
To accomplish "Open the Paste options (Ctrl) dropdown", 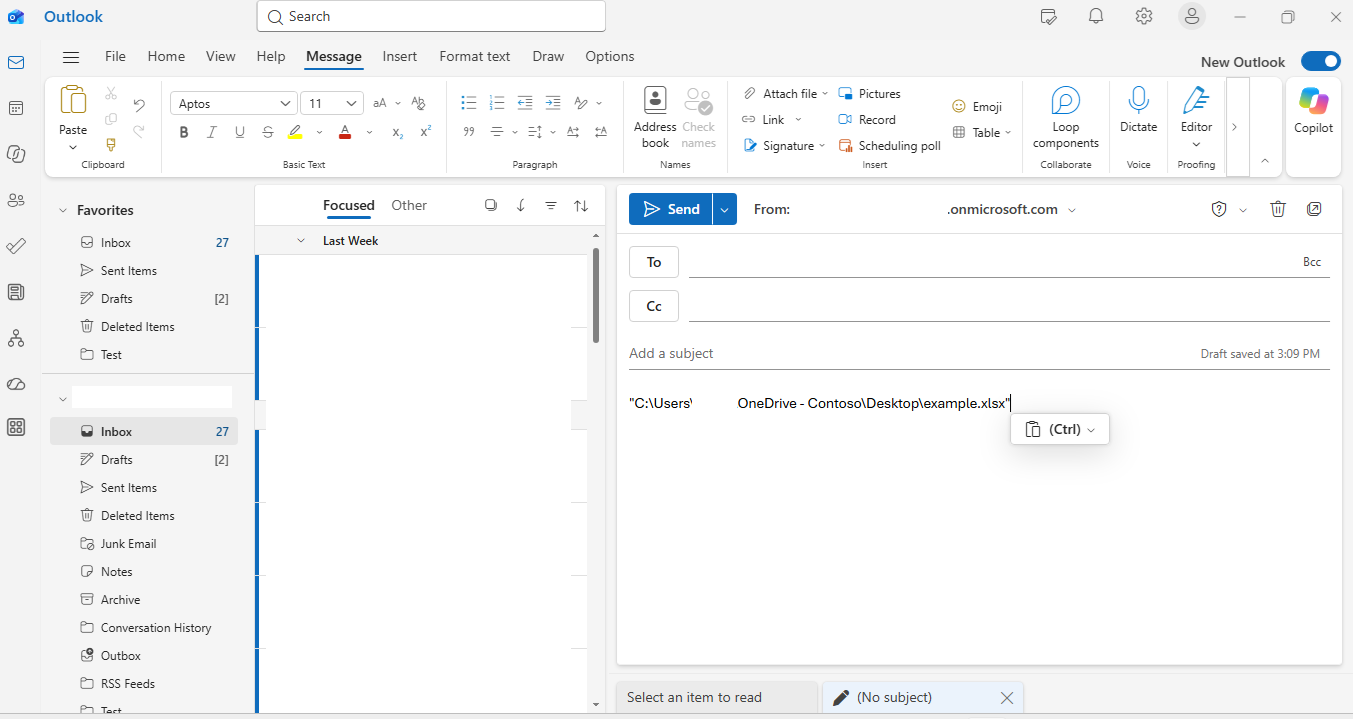I will coord(1060,429).
